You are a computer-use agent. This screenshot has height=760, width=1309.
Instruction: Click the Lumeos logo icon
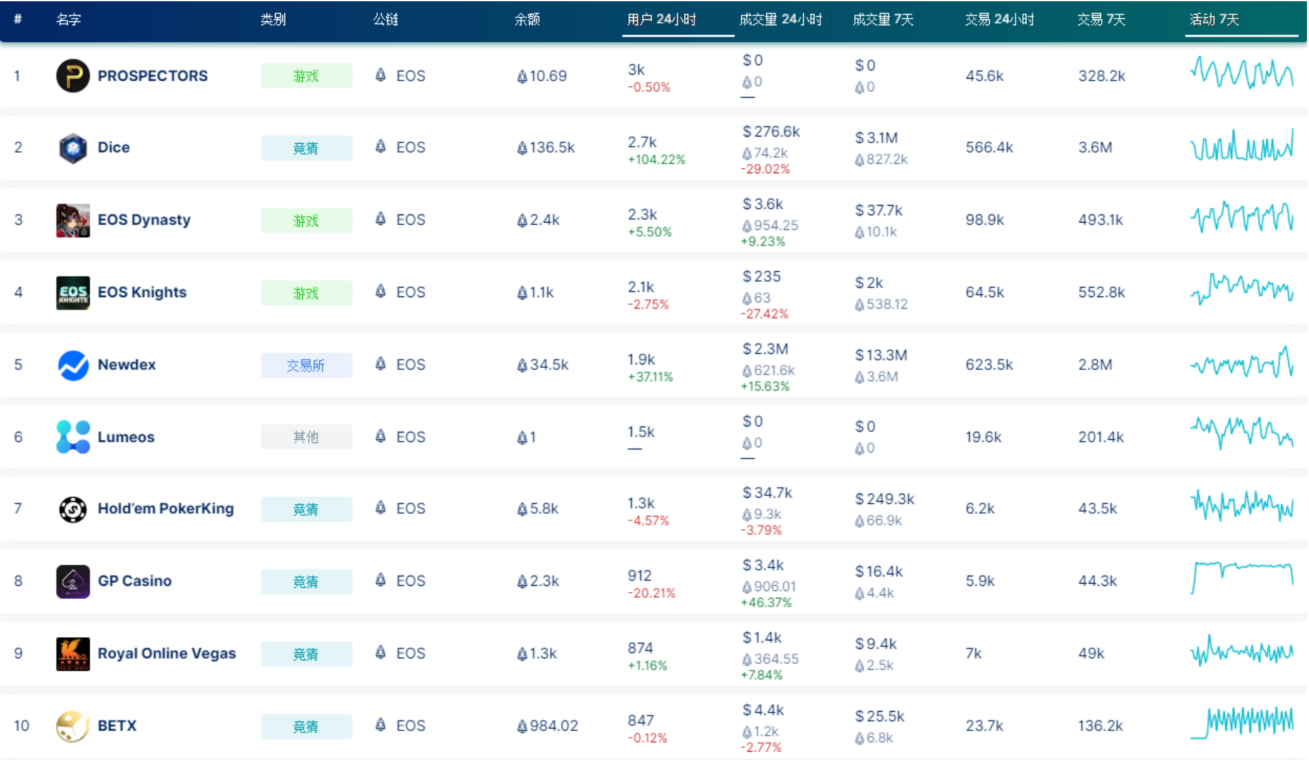coord(73,437)
